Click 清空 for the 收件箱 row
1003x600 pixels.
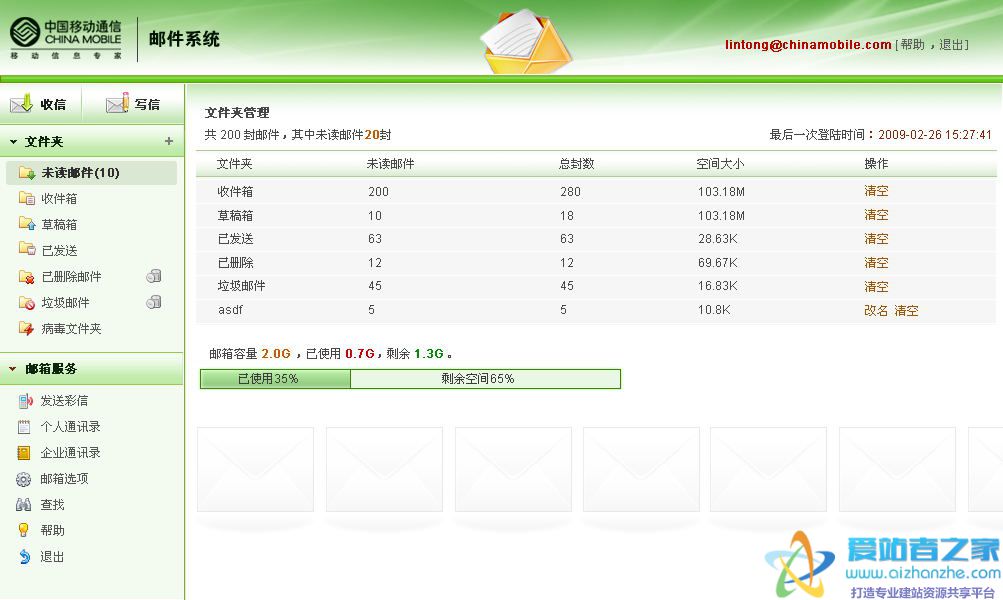pyautogui.click(x=876, y=191)
